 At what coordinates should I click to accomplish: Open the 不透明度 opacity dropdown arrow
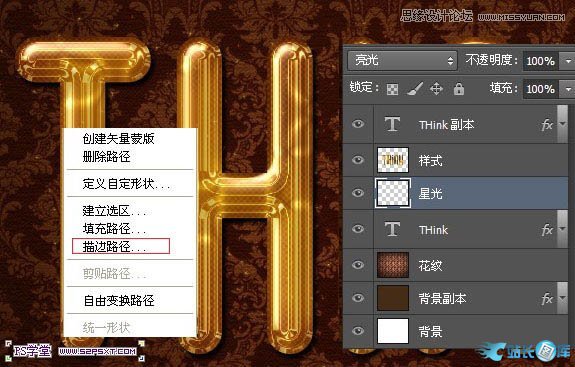point(568,61)
